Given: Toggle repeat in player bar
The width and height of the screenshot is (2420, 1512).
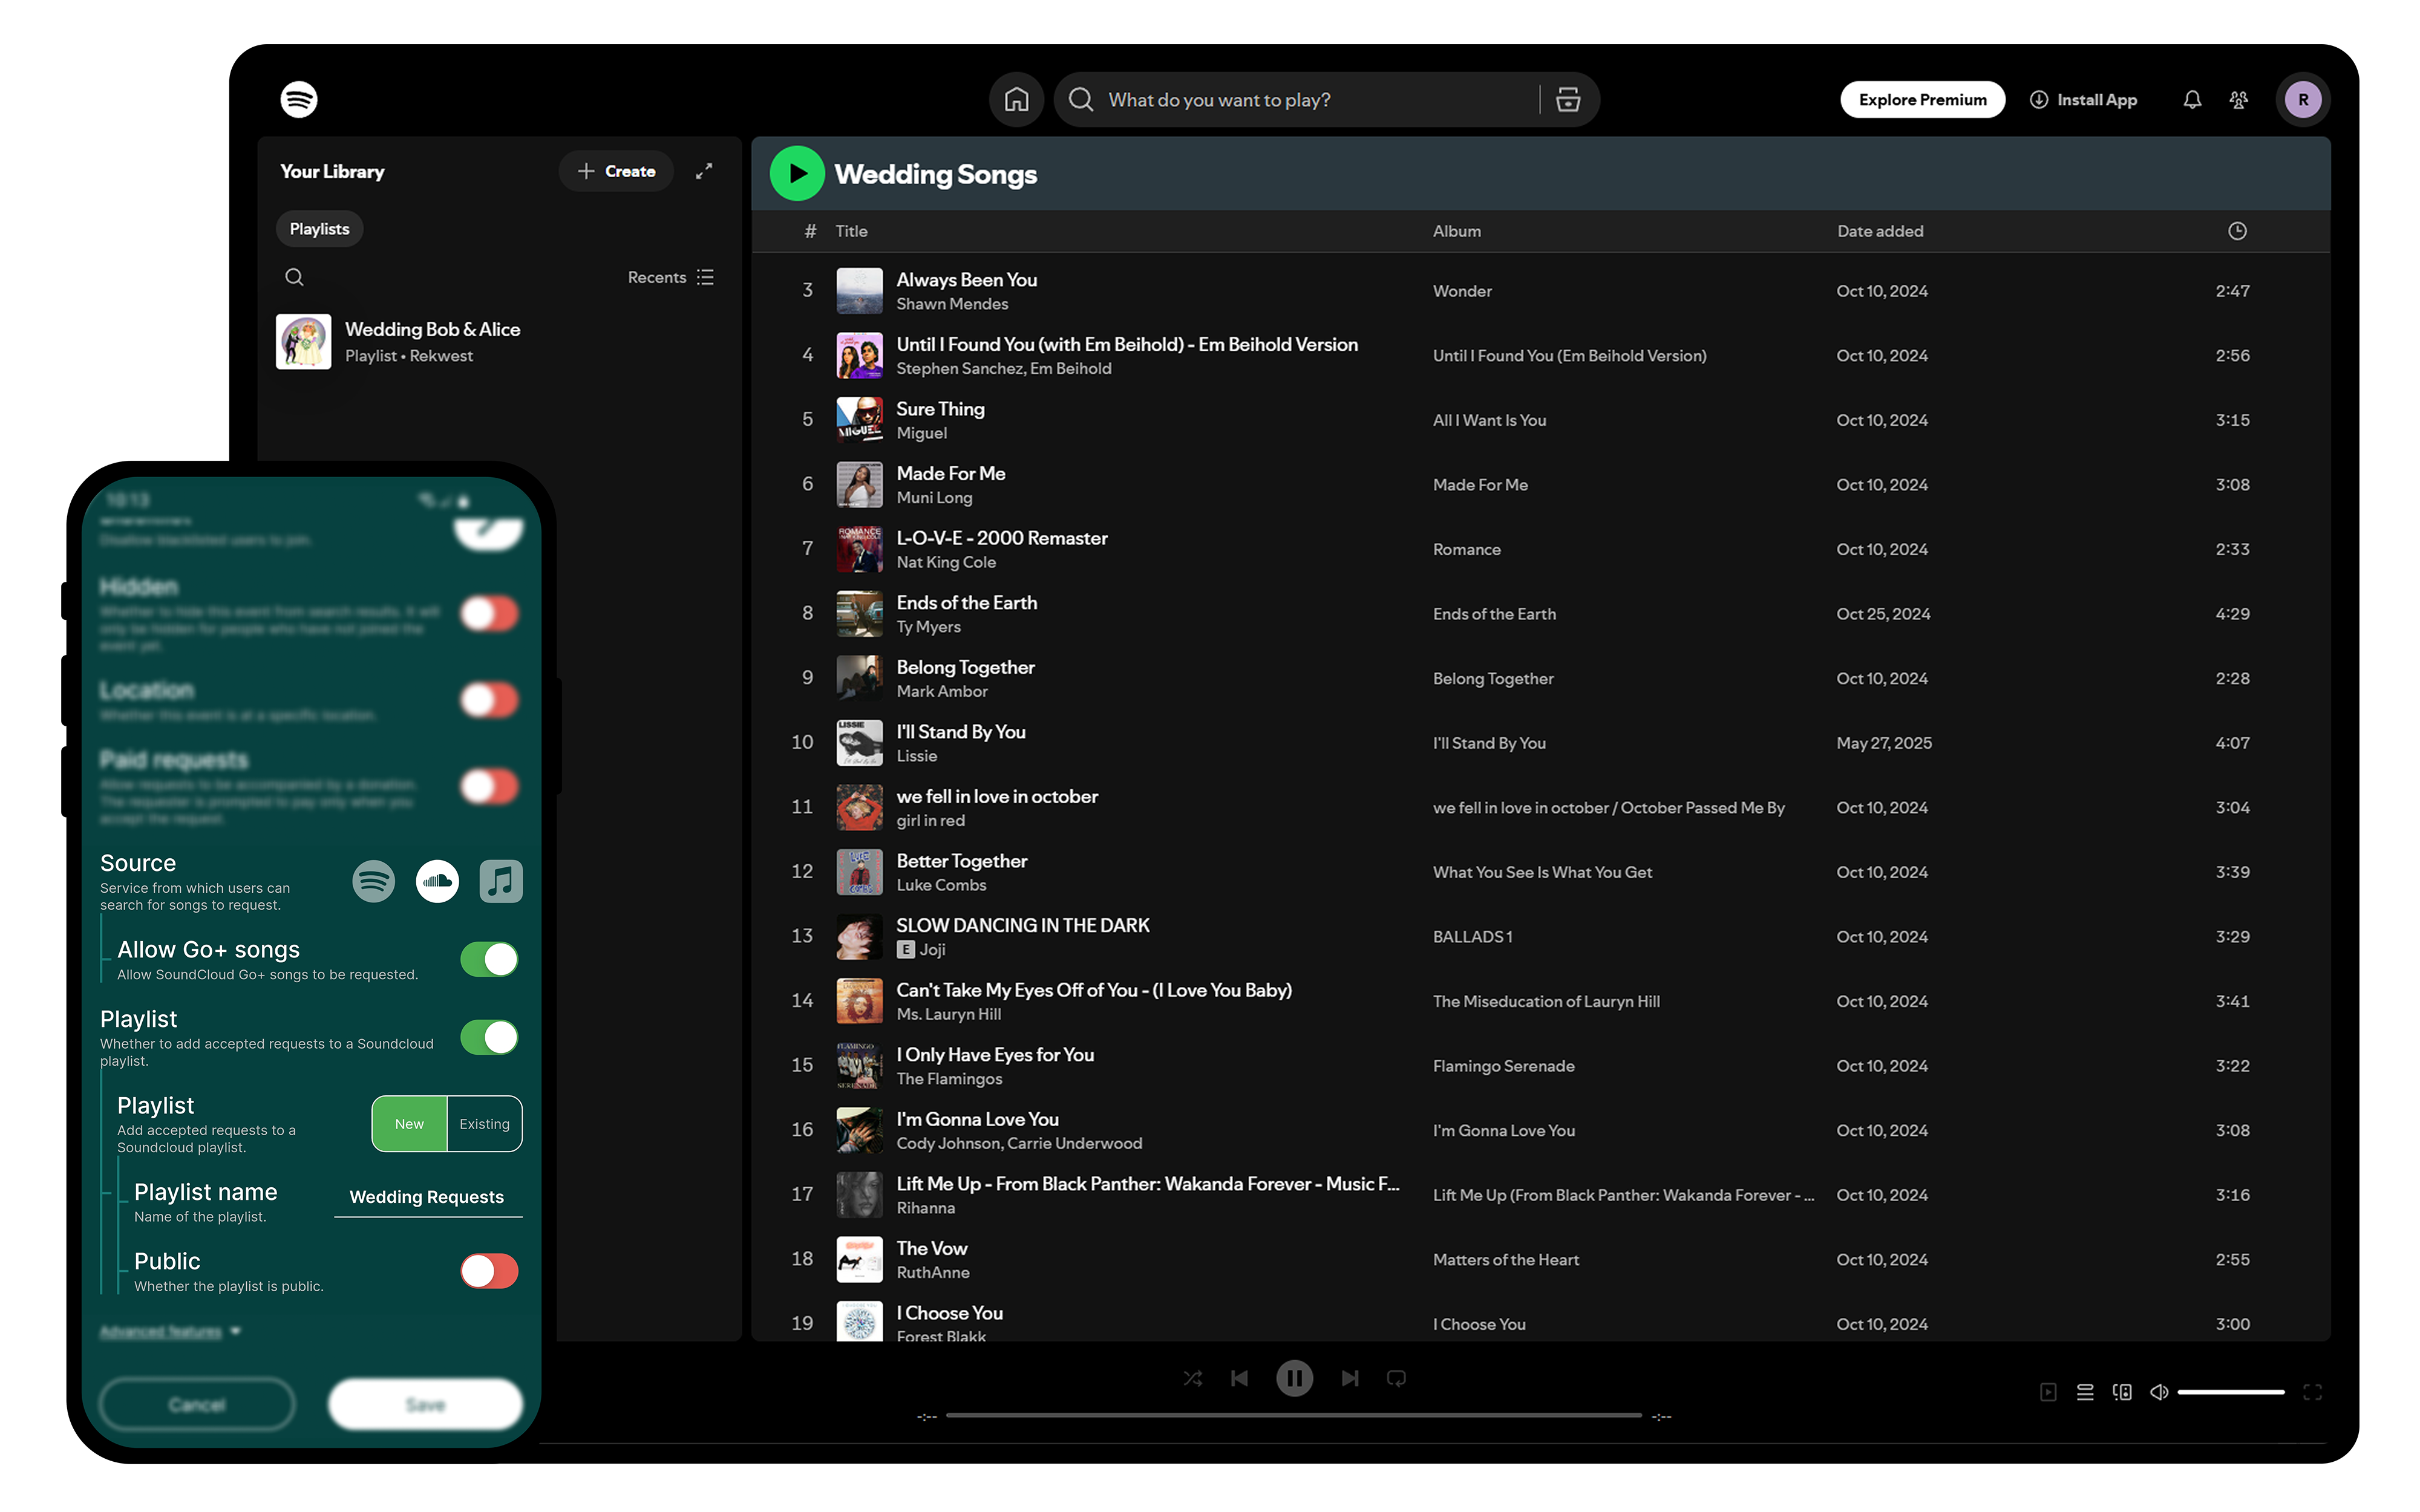Looking at the screenshot, I should pyautogui.click(x=1397, y=1378).
